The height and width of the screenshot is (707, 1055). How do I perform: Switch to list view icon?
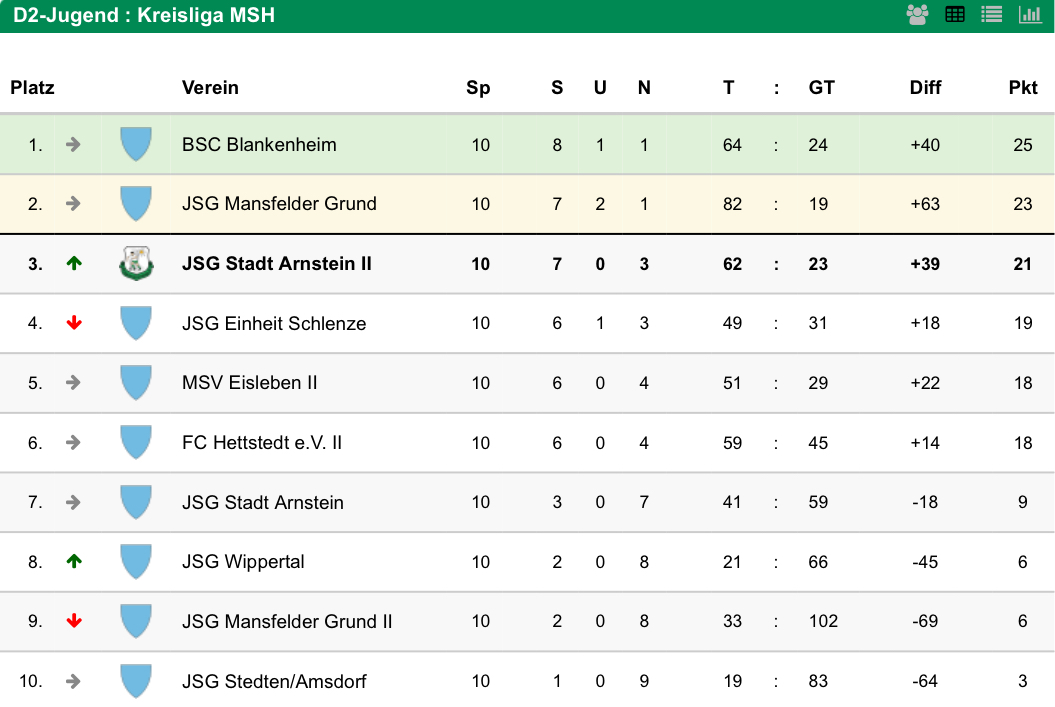992,15
